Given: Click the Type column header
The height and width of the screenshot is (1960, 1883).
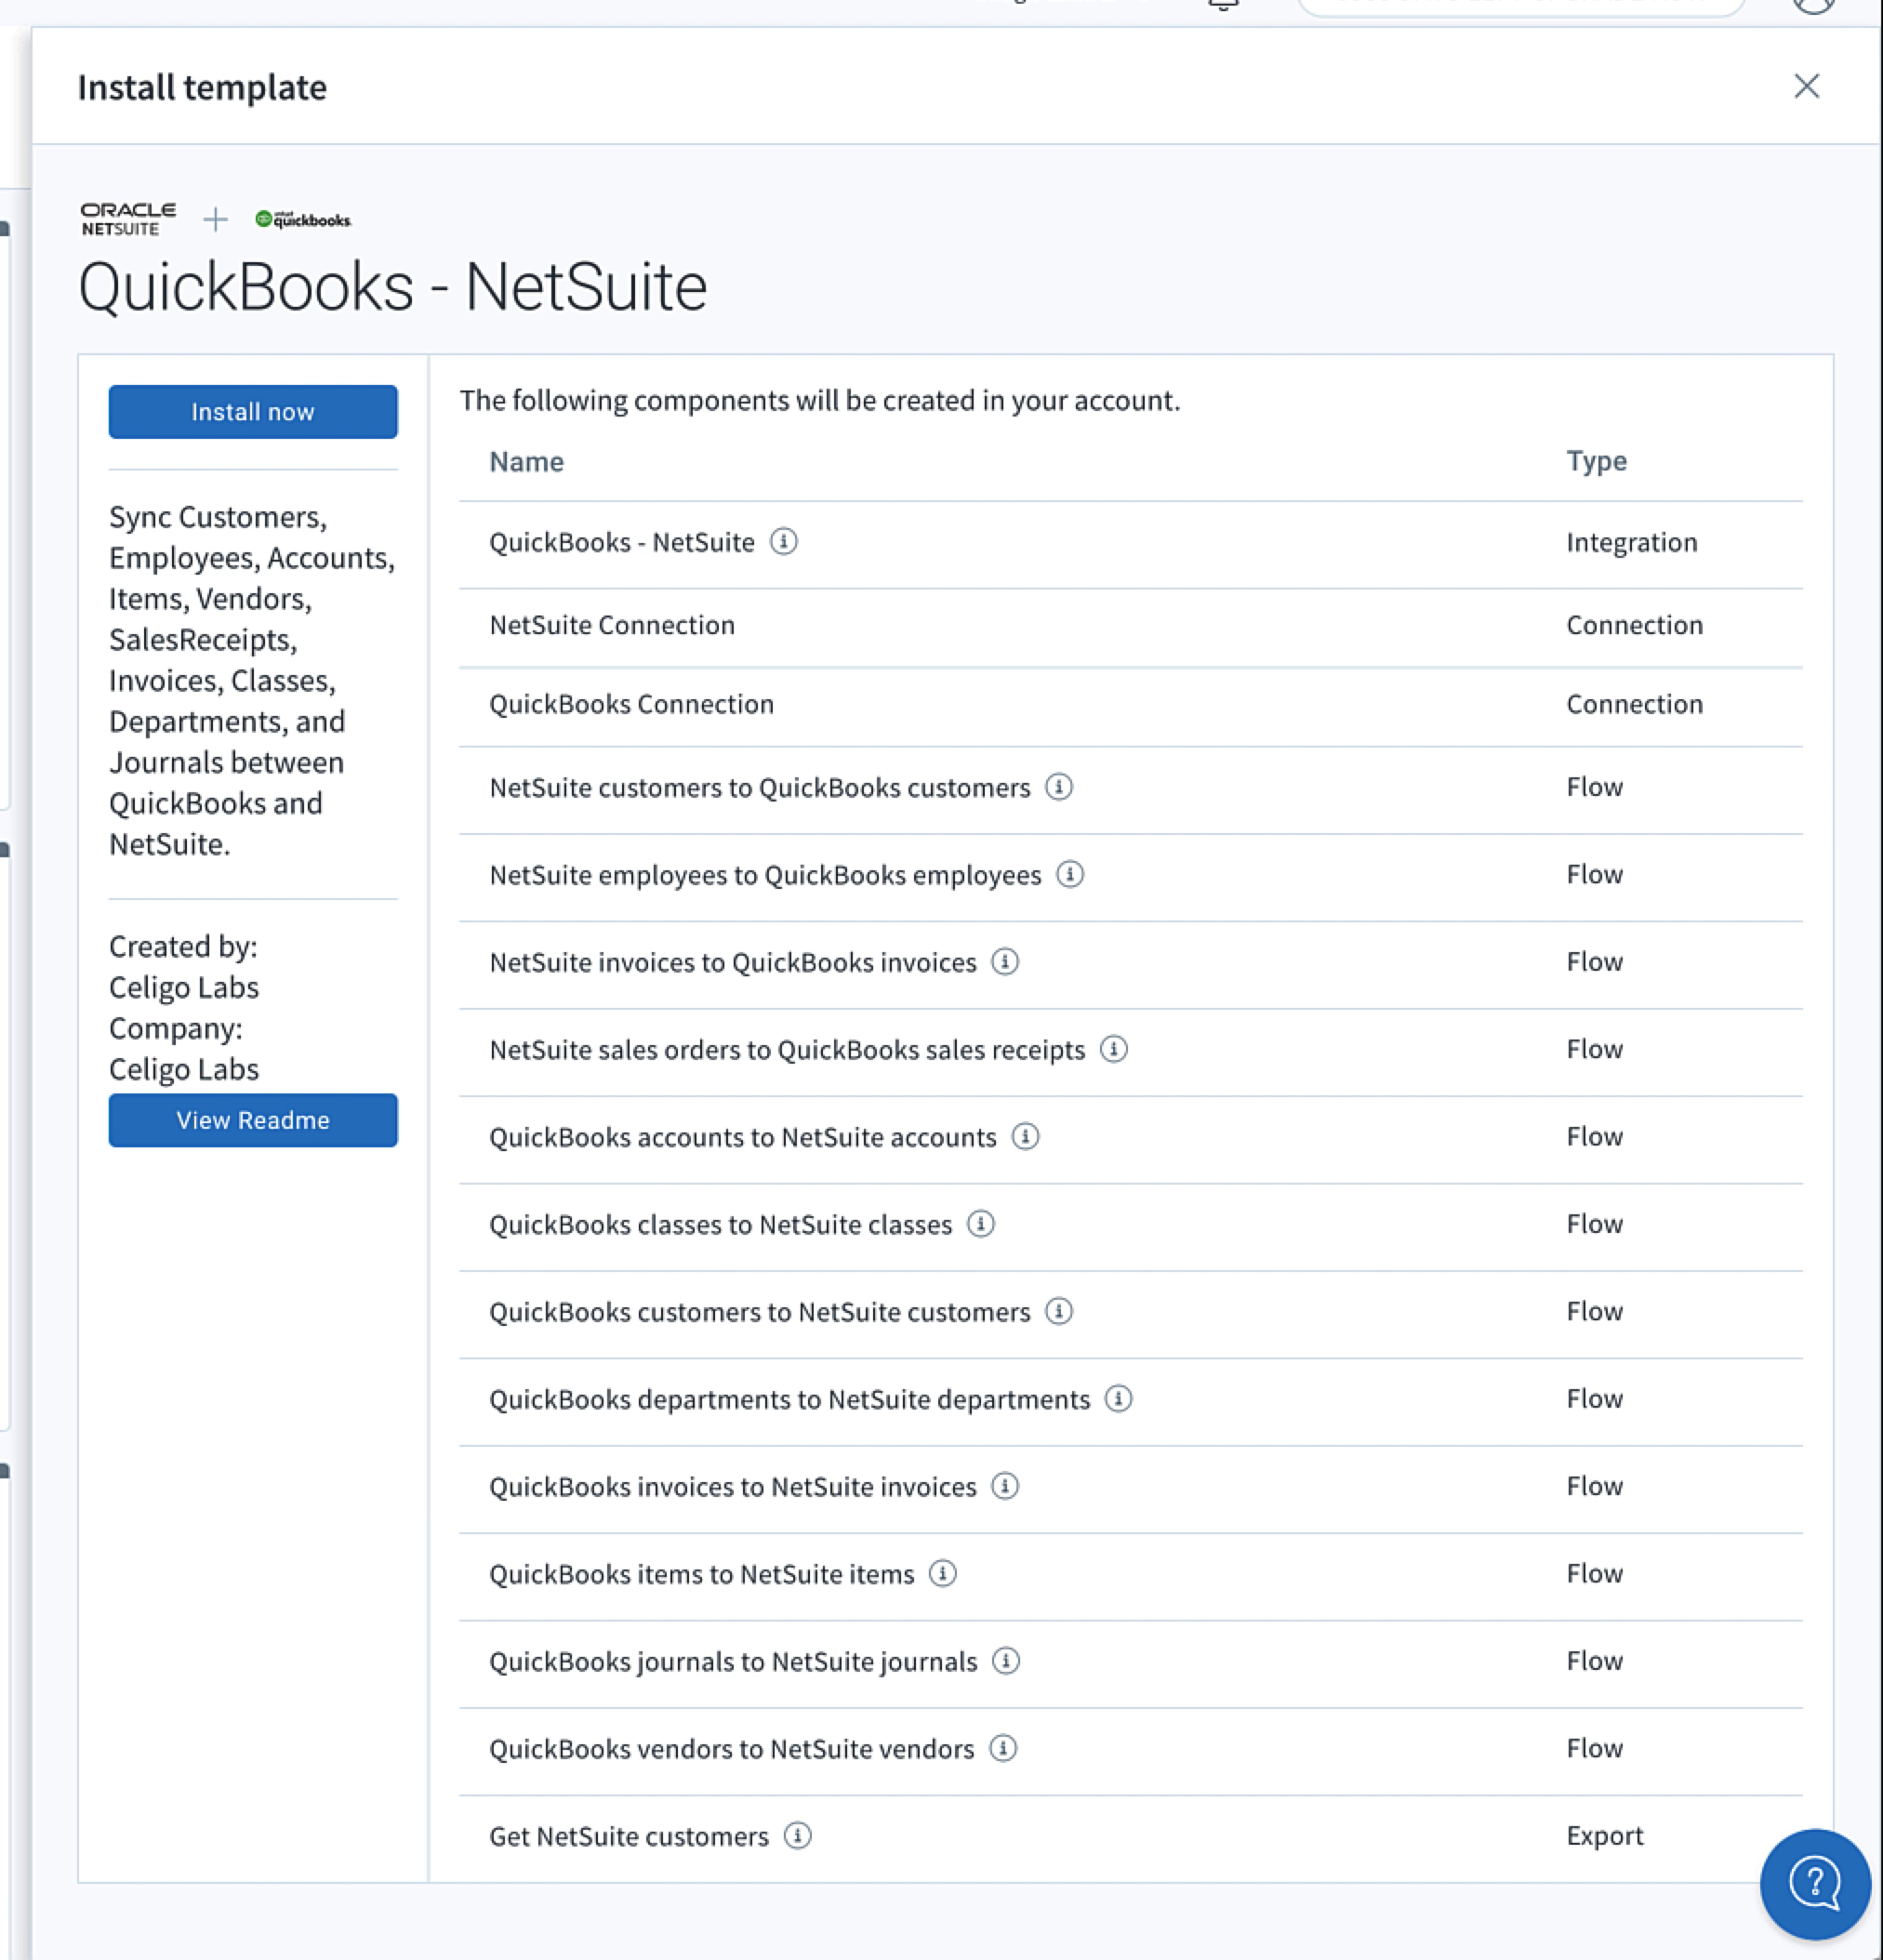Looking at the screenshot, I should pos(1596,462).
